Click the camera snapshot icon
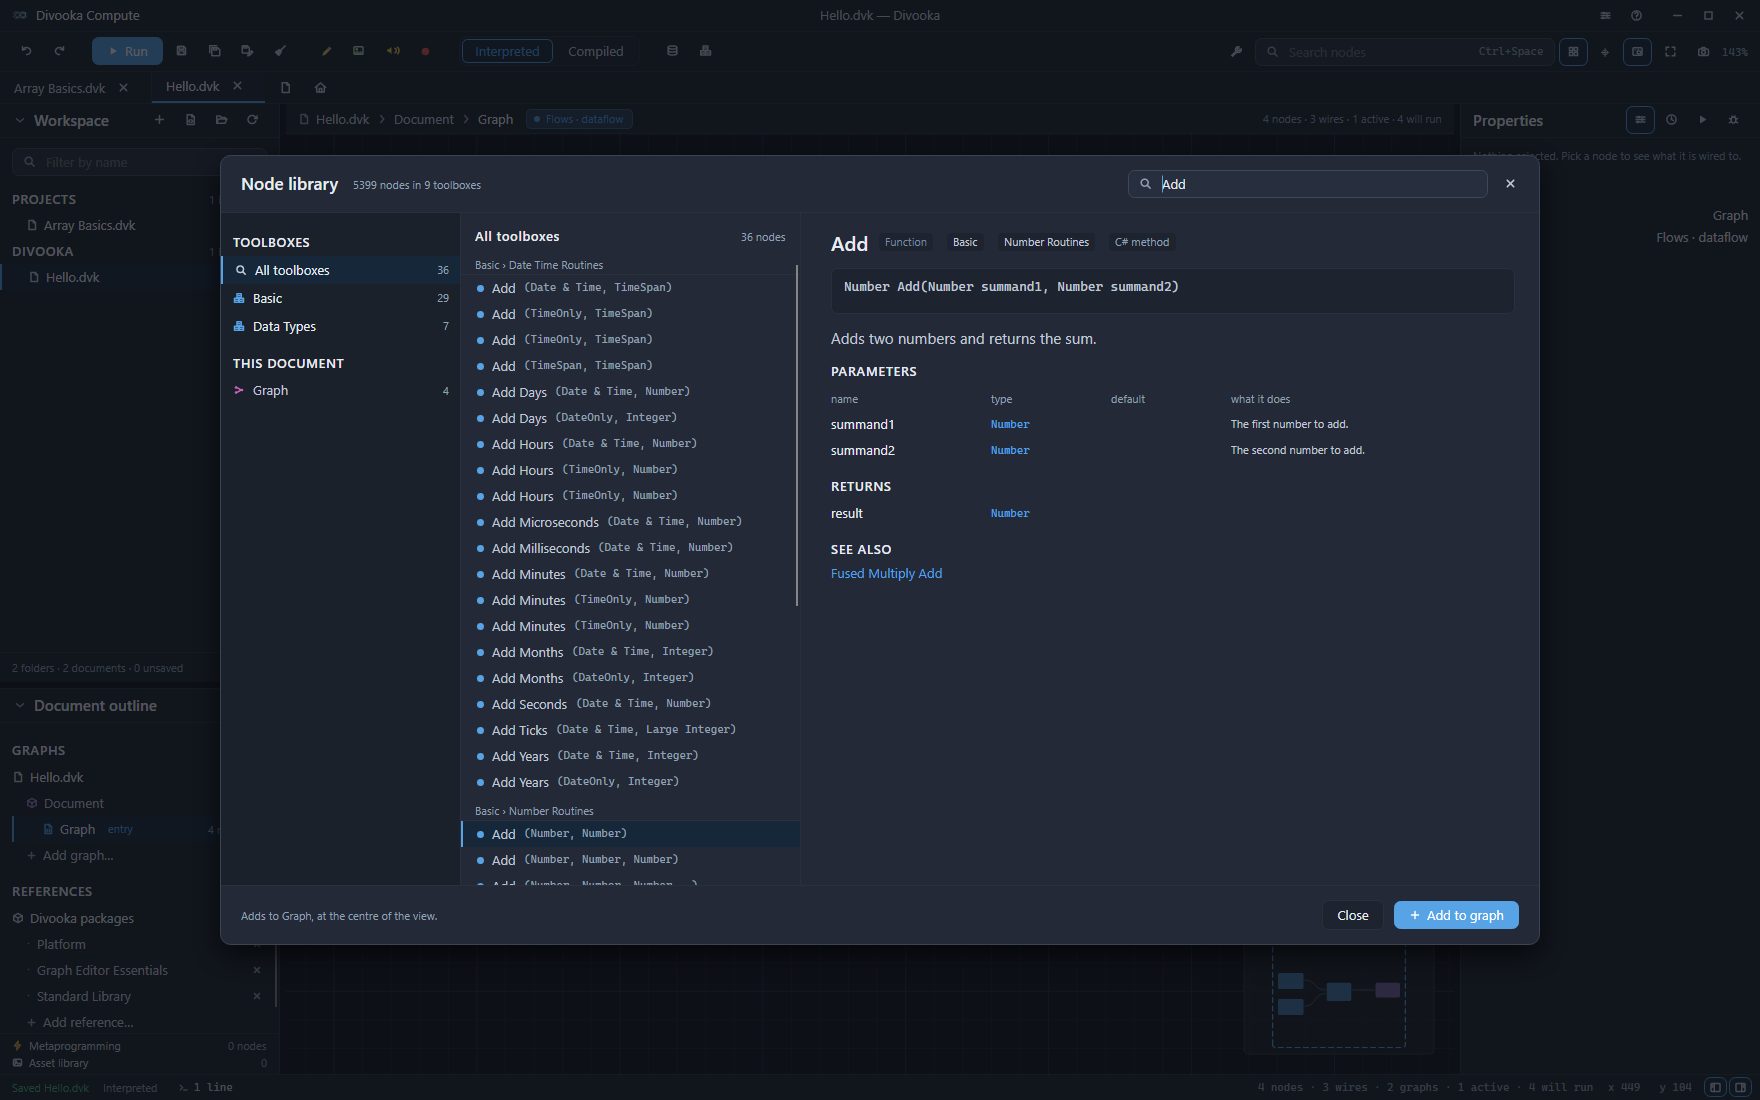The width and height of the screenshot is (1760, 1100). click(1703, 51)
